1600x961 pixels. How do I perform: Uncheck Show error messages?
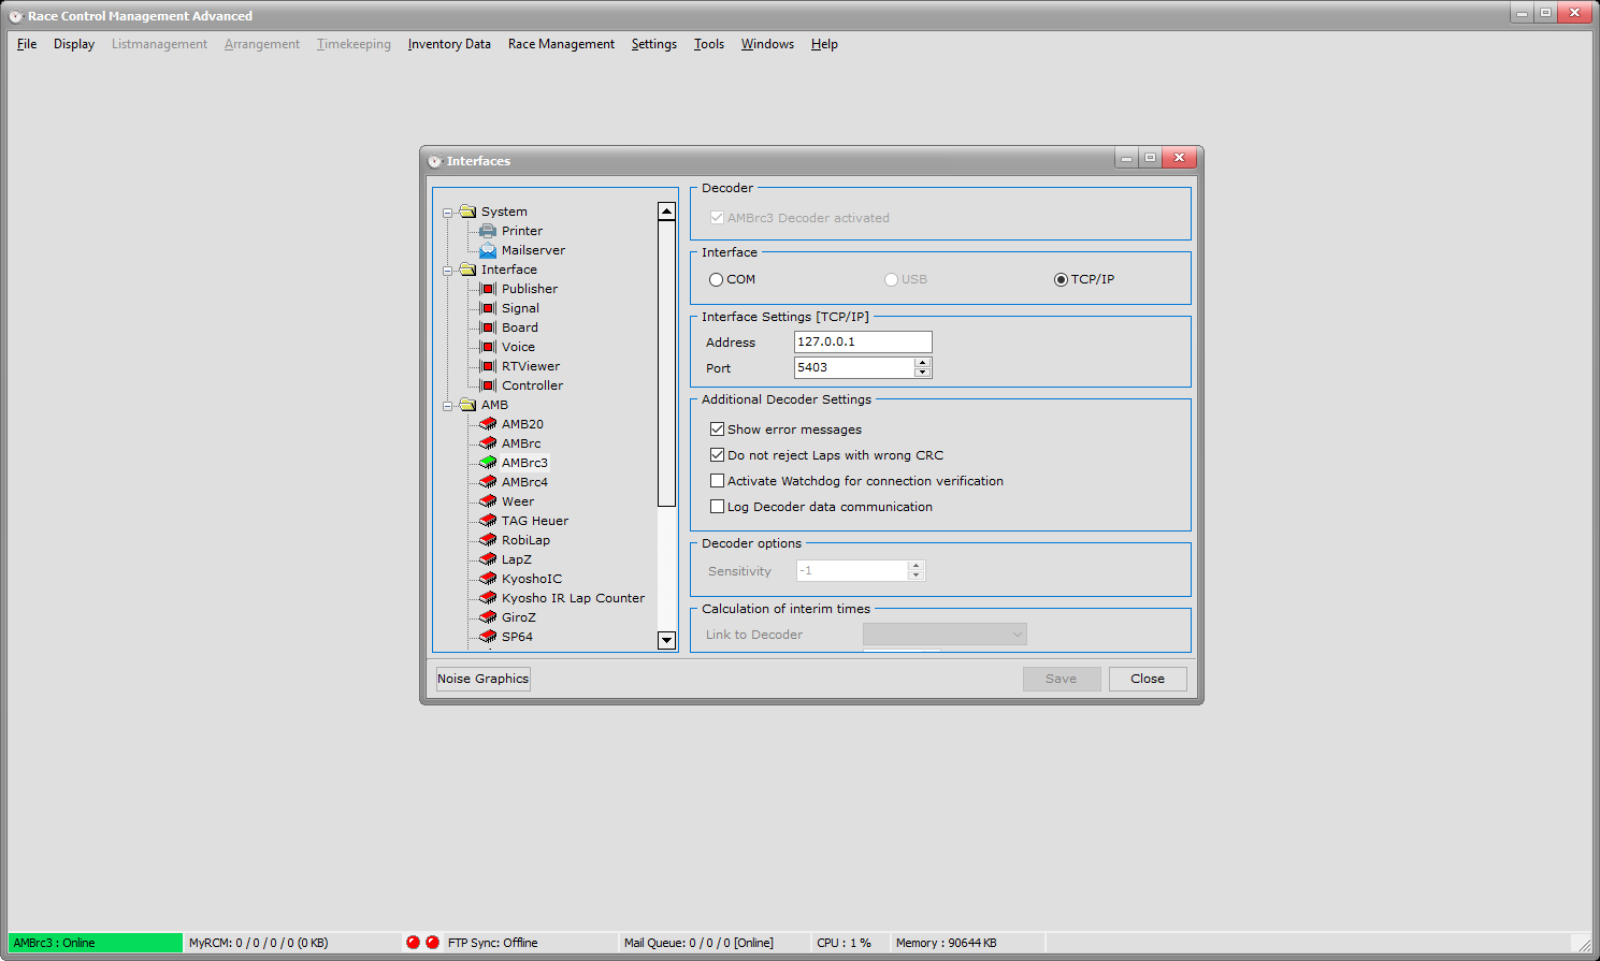coord(717,429)
